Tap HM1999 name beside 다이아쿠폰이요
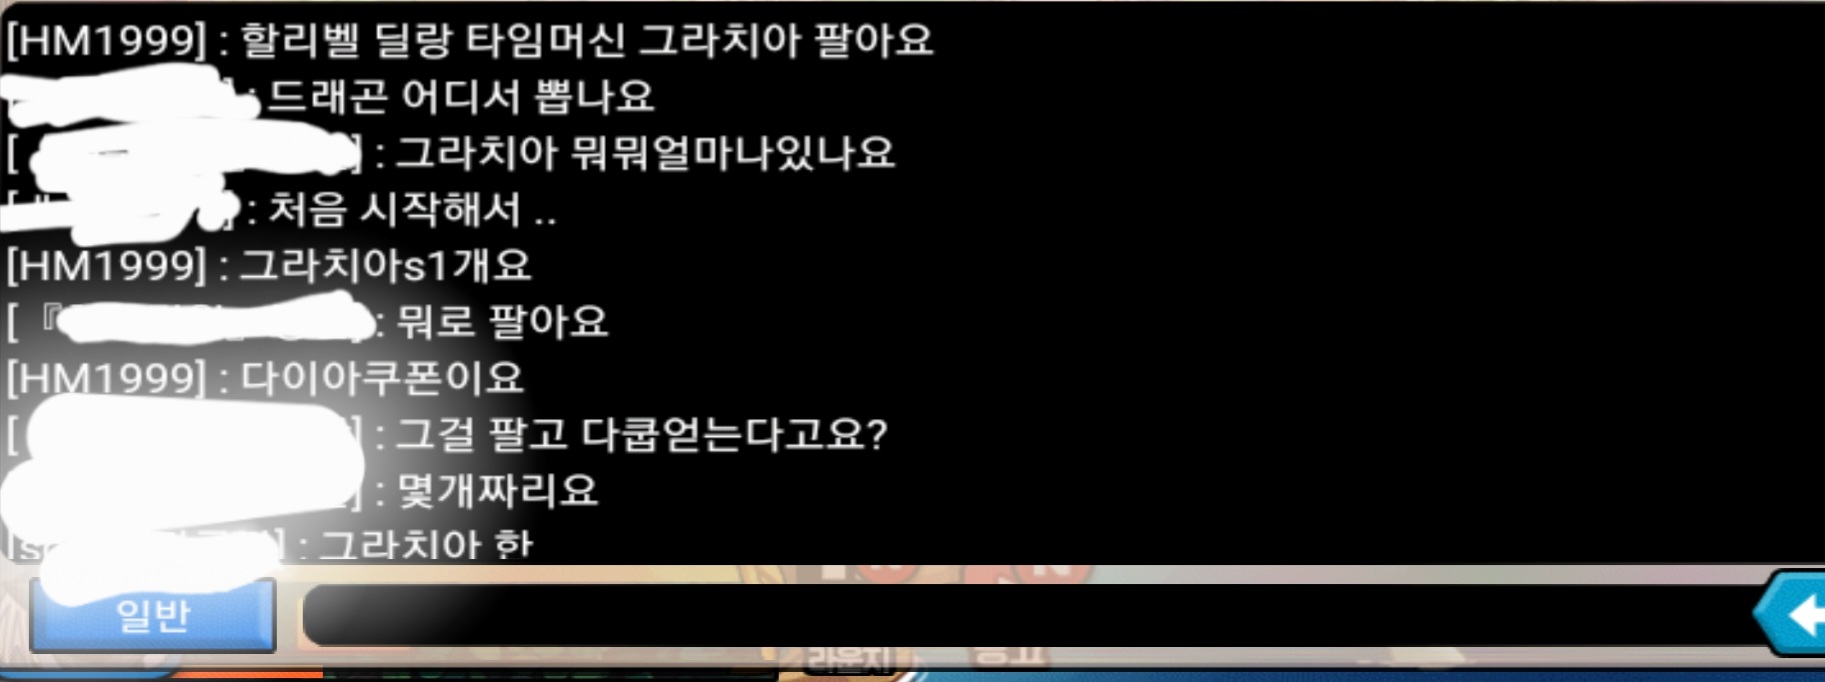This screenshot has width=1825, height=682. coord(107,378)
